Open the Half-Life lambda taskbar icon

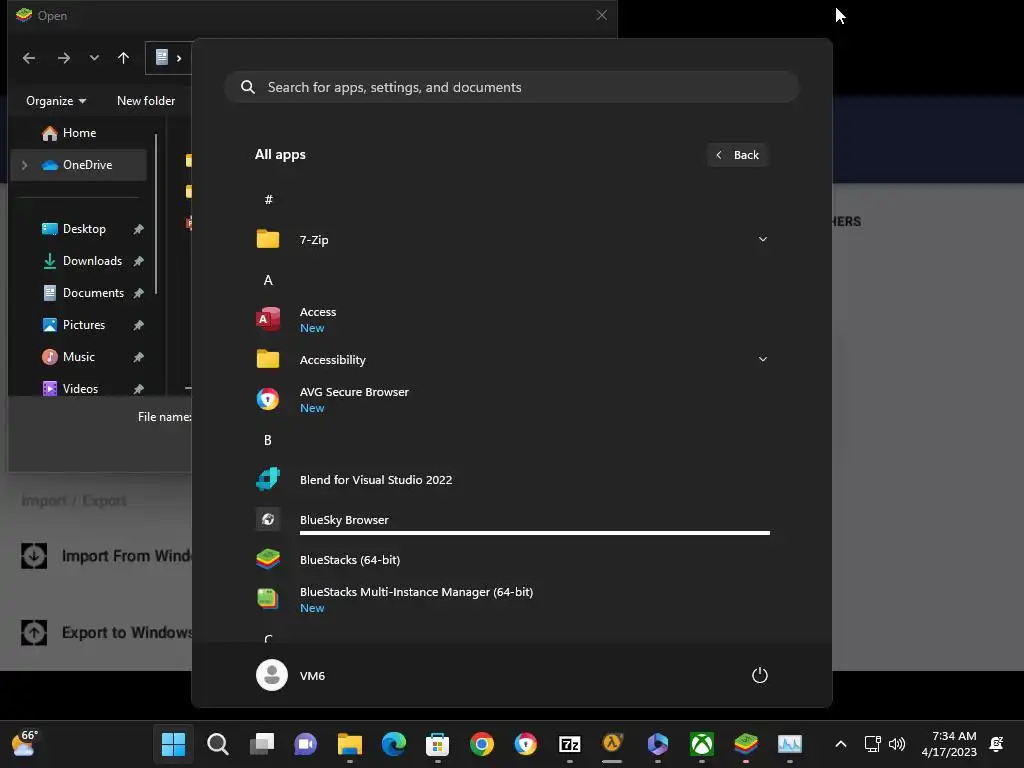[613, 744]
